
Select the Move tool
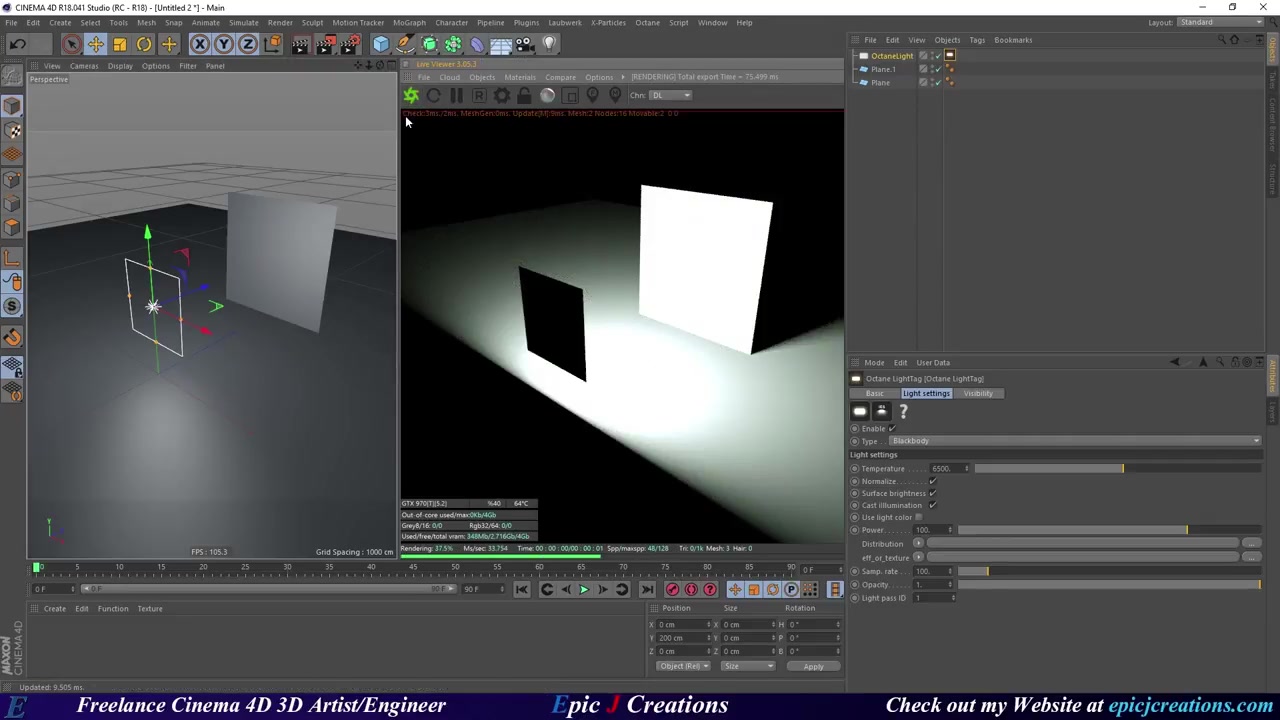[96, 43]
